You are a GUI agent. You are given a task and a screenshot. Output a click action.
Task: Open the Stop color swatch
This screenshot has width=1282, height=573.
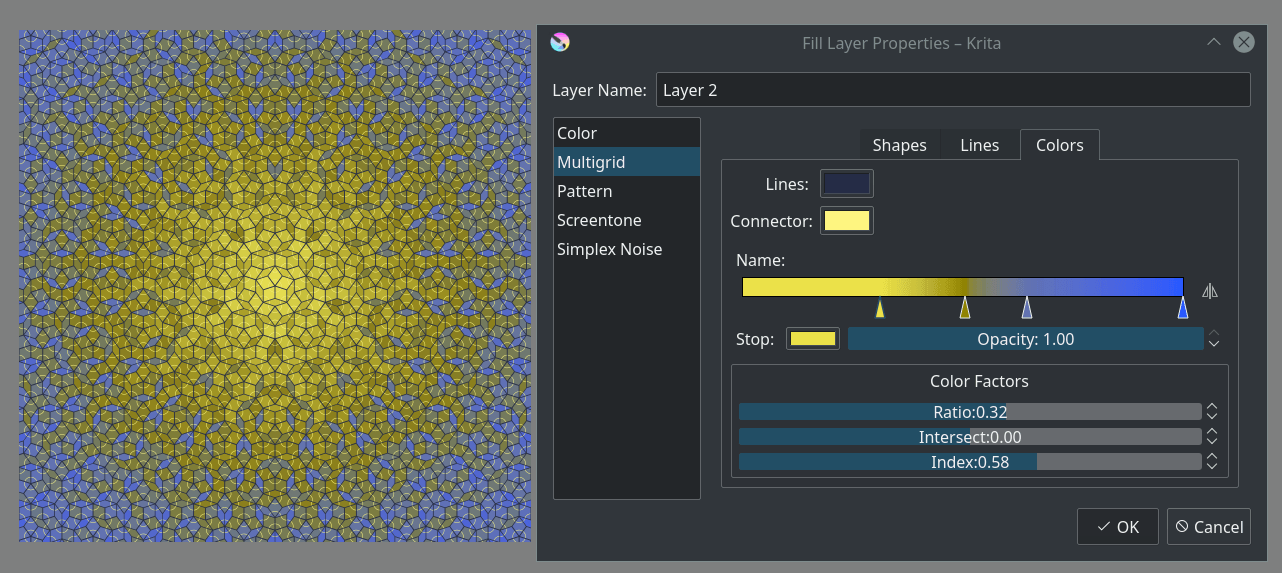click(812, 339)
